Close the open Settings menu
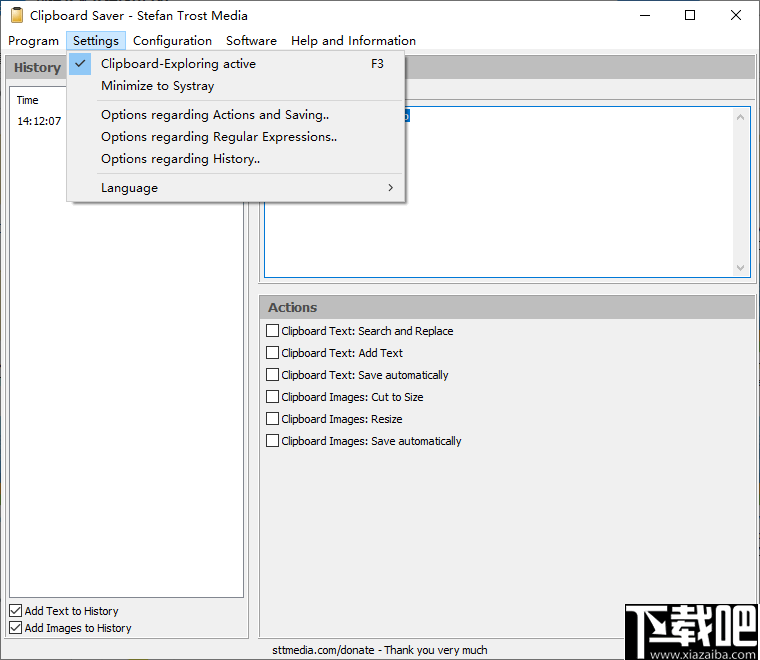Viewport: 760px width, 660px height. click(96, 41)
